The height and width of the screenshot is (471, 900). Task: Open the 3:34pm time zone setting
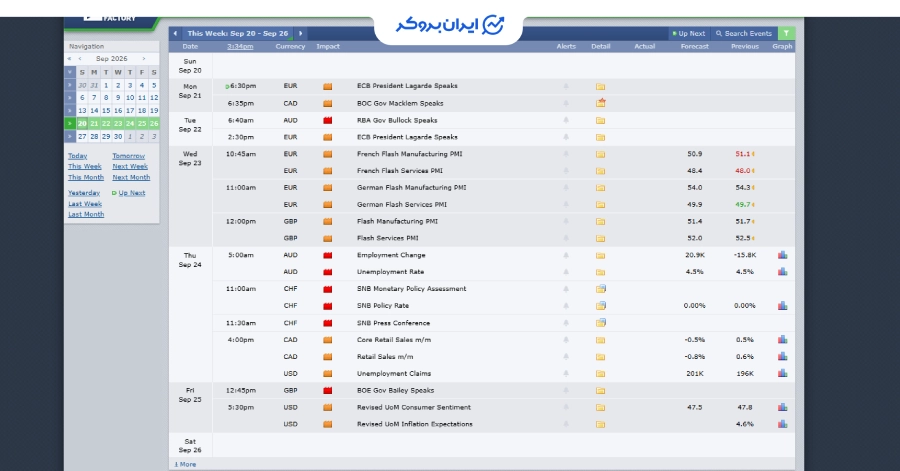pyautogui.click(x=240, y=46)
